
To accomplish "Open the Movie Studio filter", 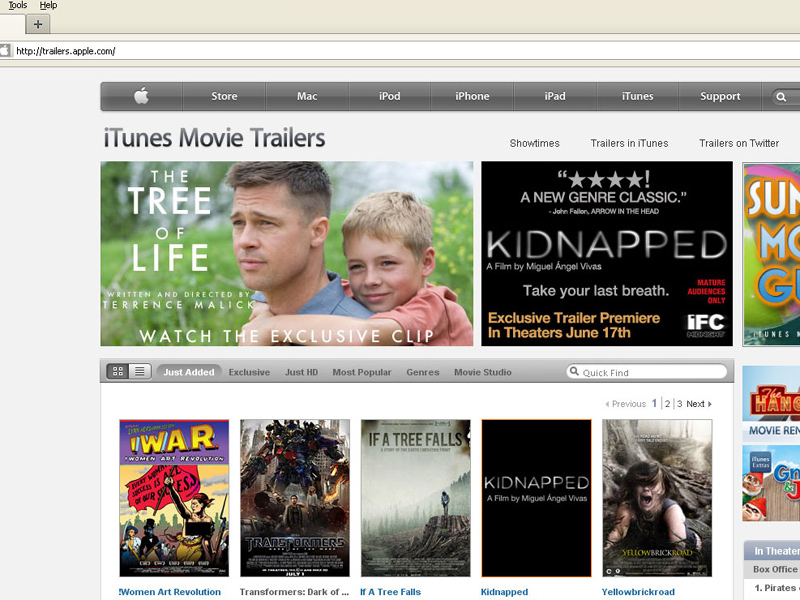I will (483, 372).
